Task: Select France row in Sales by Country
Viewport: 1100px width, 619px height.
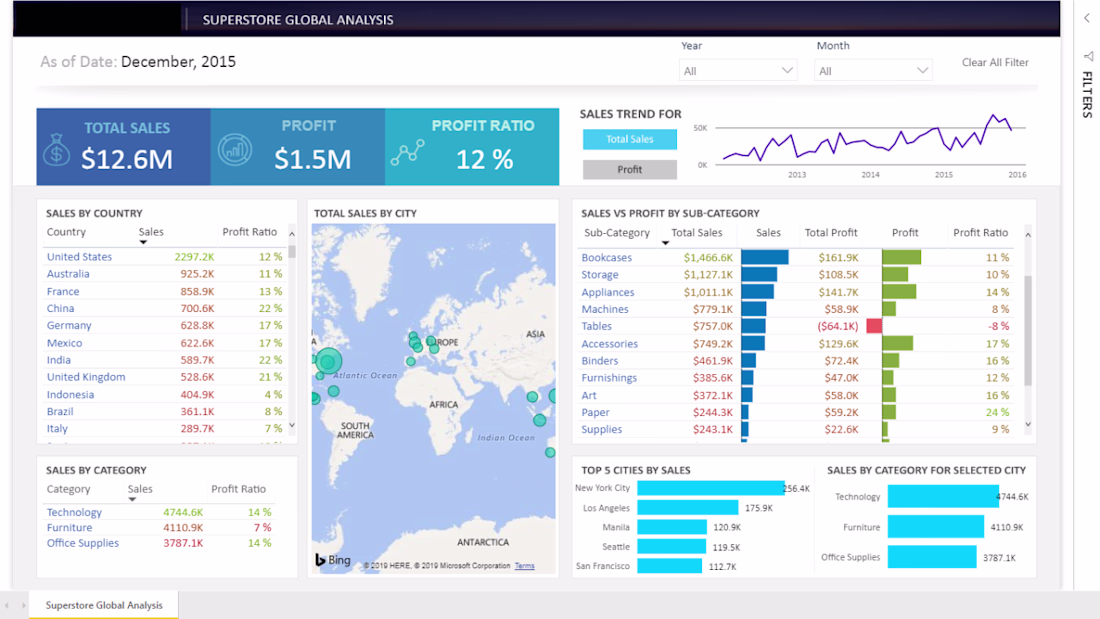Action: [x=166, y=291]
